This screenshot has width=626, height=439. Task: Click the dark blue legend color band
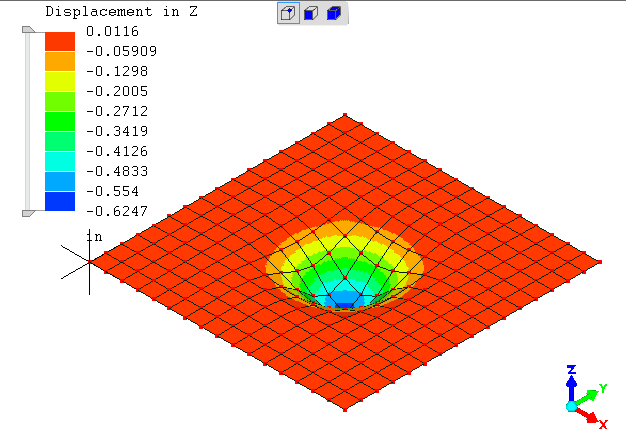coord(60,201)
